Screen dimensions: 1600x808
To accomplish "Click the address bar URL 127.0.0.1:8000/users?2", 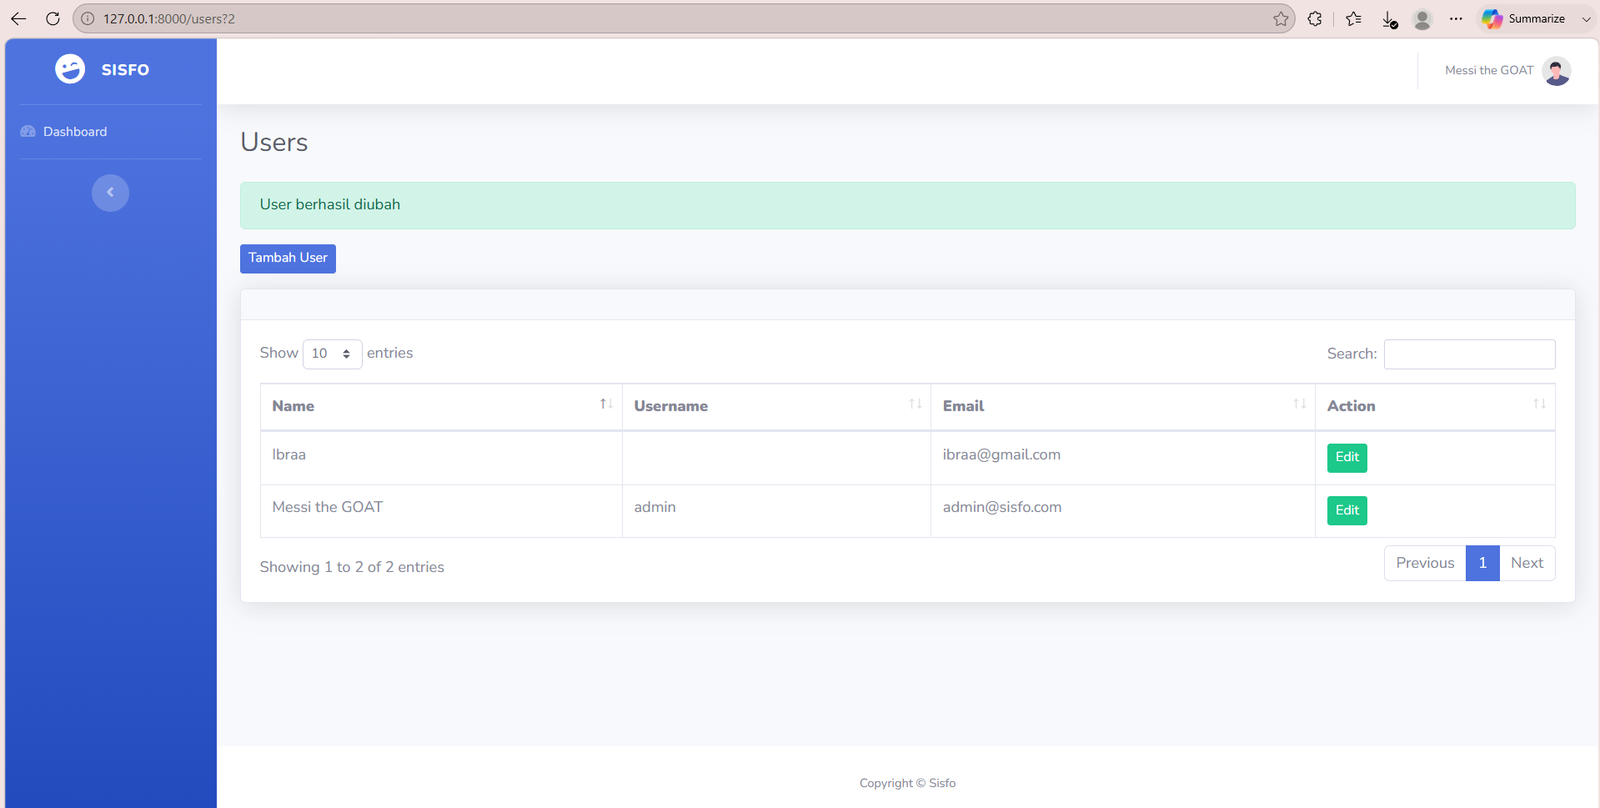I will (169, 19).
